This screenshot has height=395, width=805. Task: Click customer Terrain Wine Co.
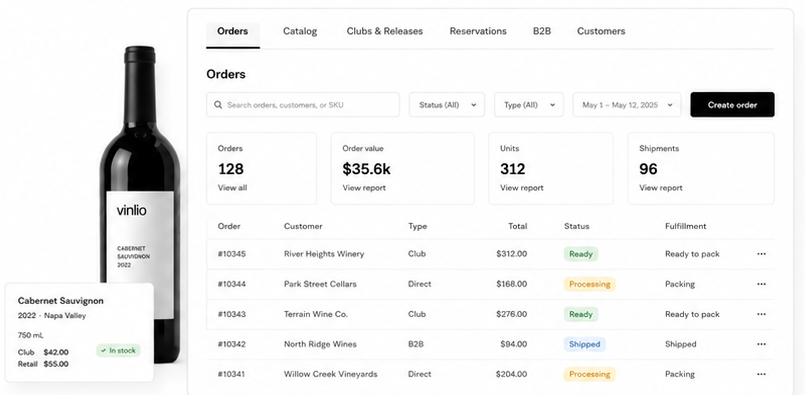pos(316,314)
